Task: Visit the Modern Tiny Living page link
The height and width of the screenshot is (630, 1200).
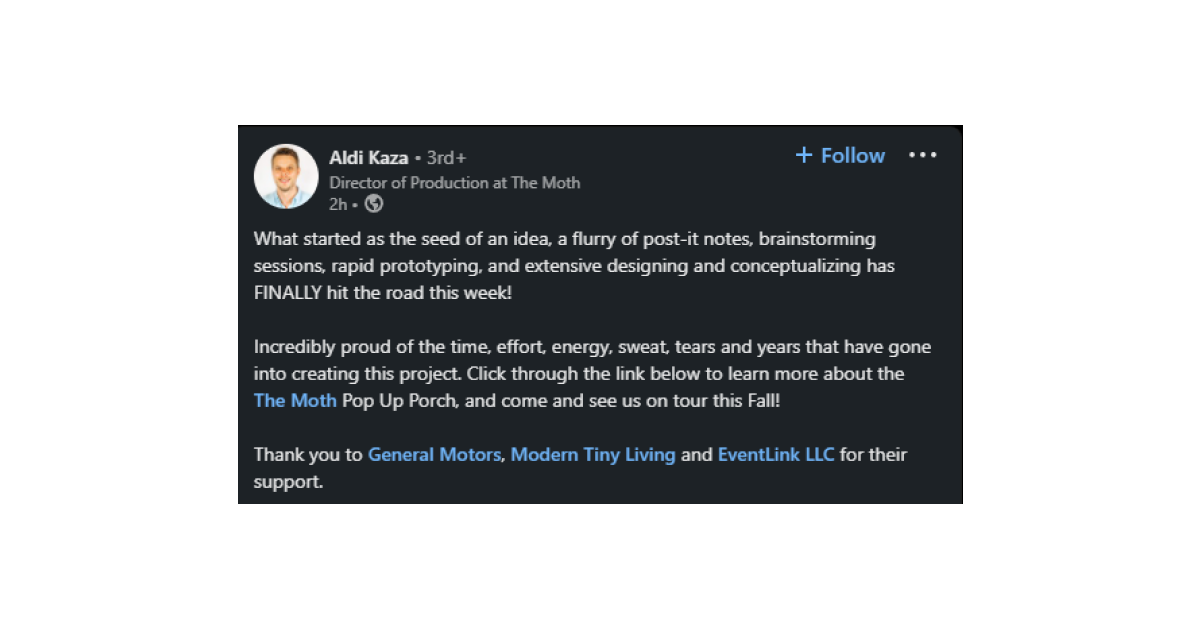Action: coord(593,454)
